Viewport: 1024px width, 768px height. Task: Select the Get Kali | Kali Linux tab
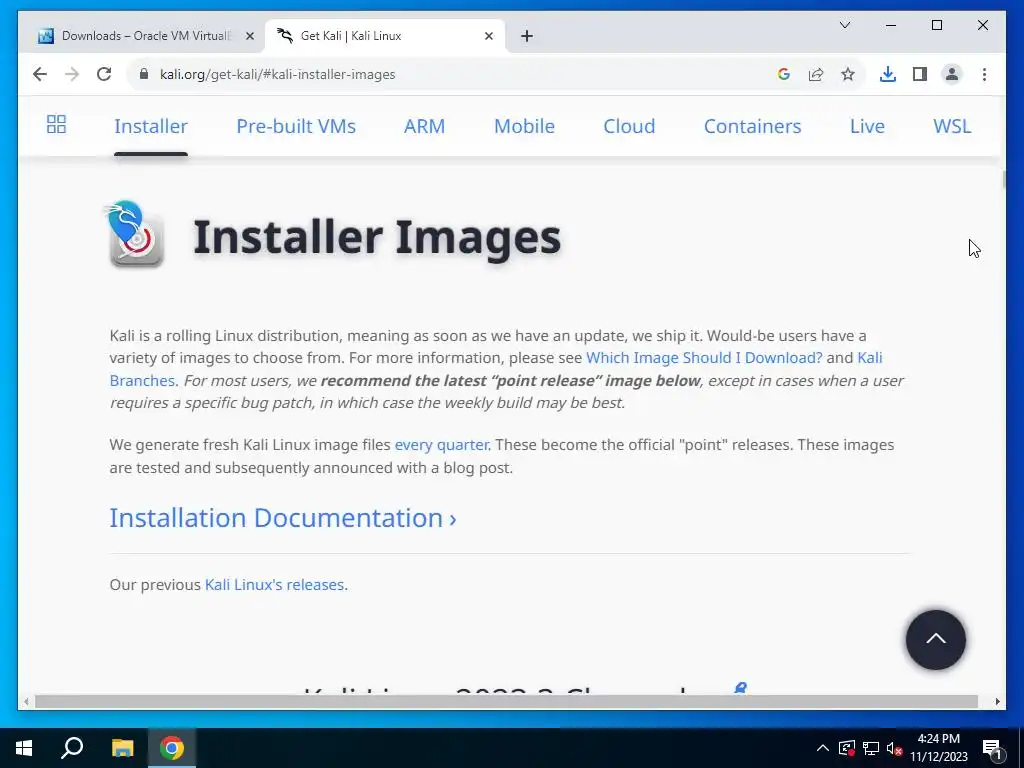pos(385,36)
